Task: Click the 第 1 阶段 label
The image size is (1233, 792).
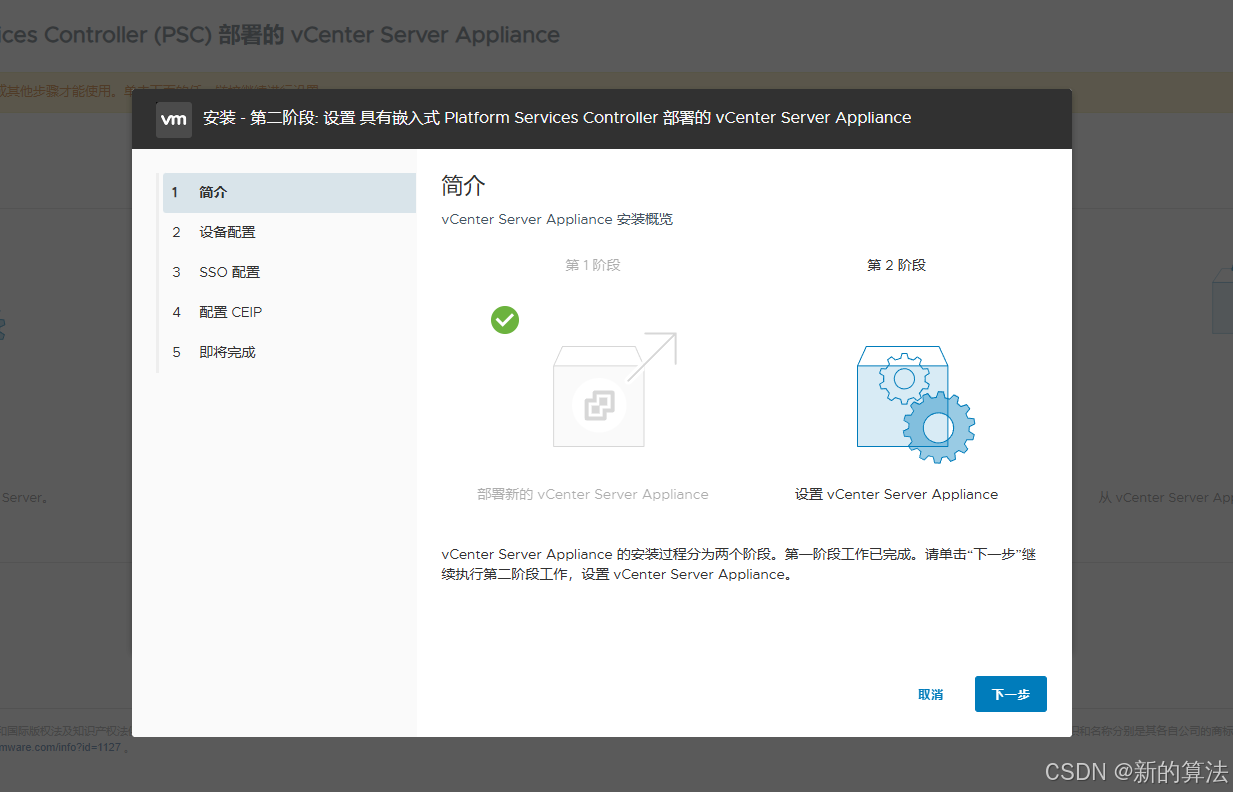Action: coord(593,265)
